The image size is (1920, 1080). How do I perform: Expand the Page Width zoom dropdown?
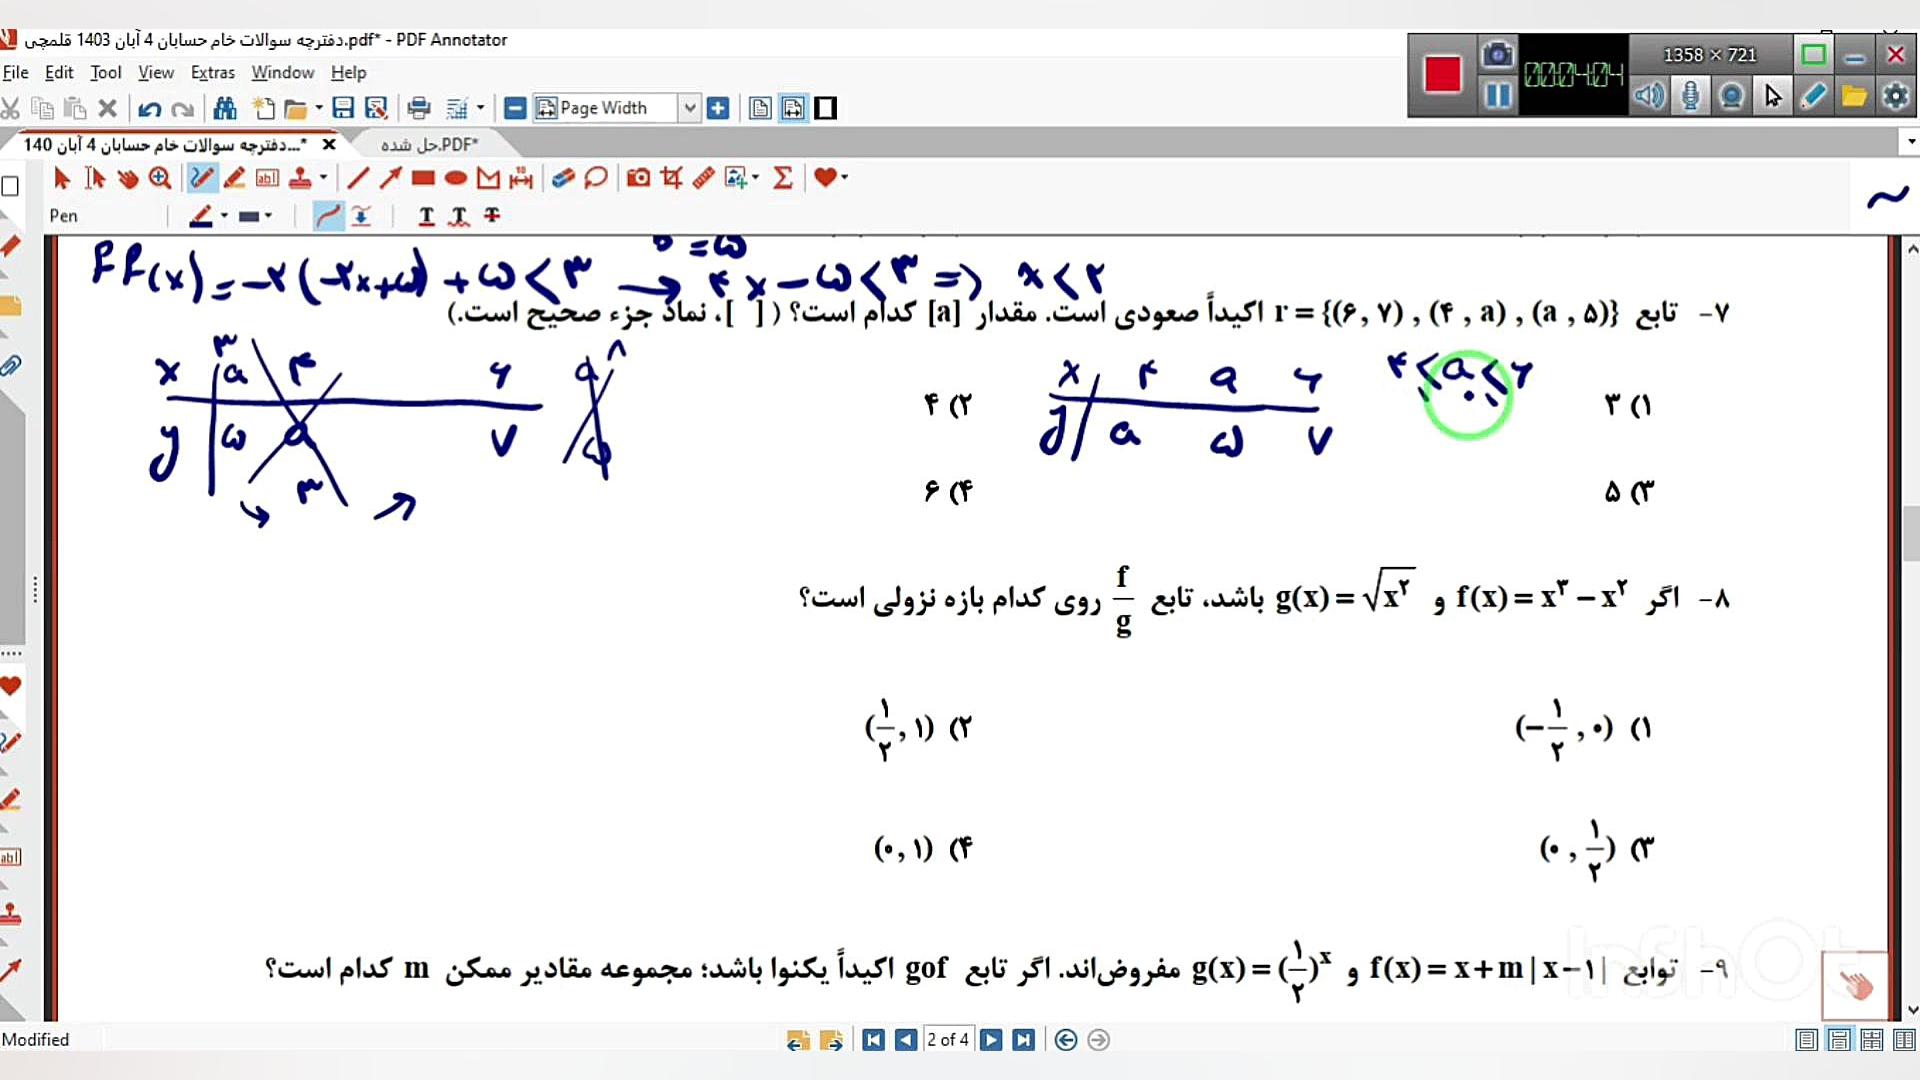coord(689,108)
